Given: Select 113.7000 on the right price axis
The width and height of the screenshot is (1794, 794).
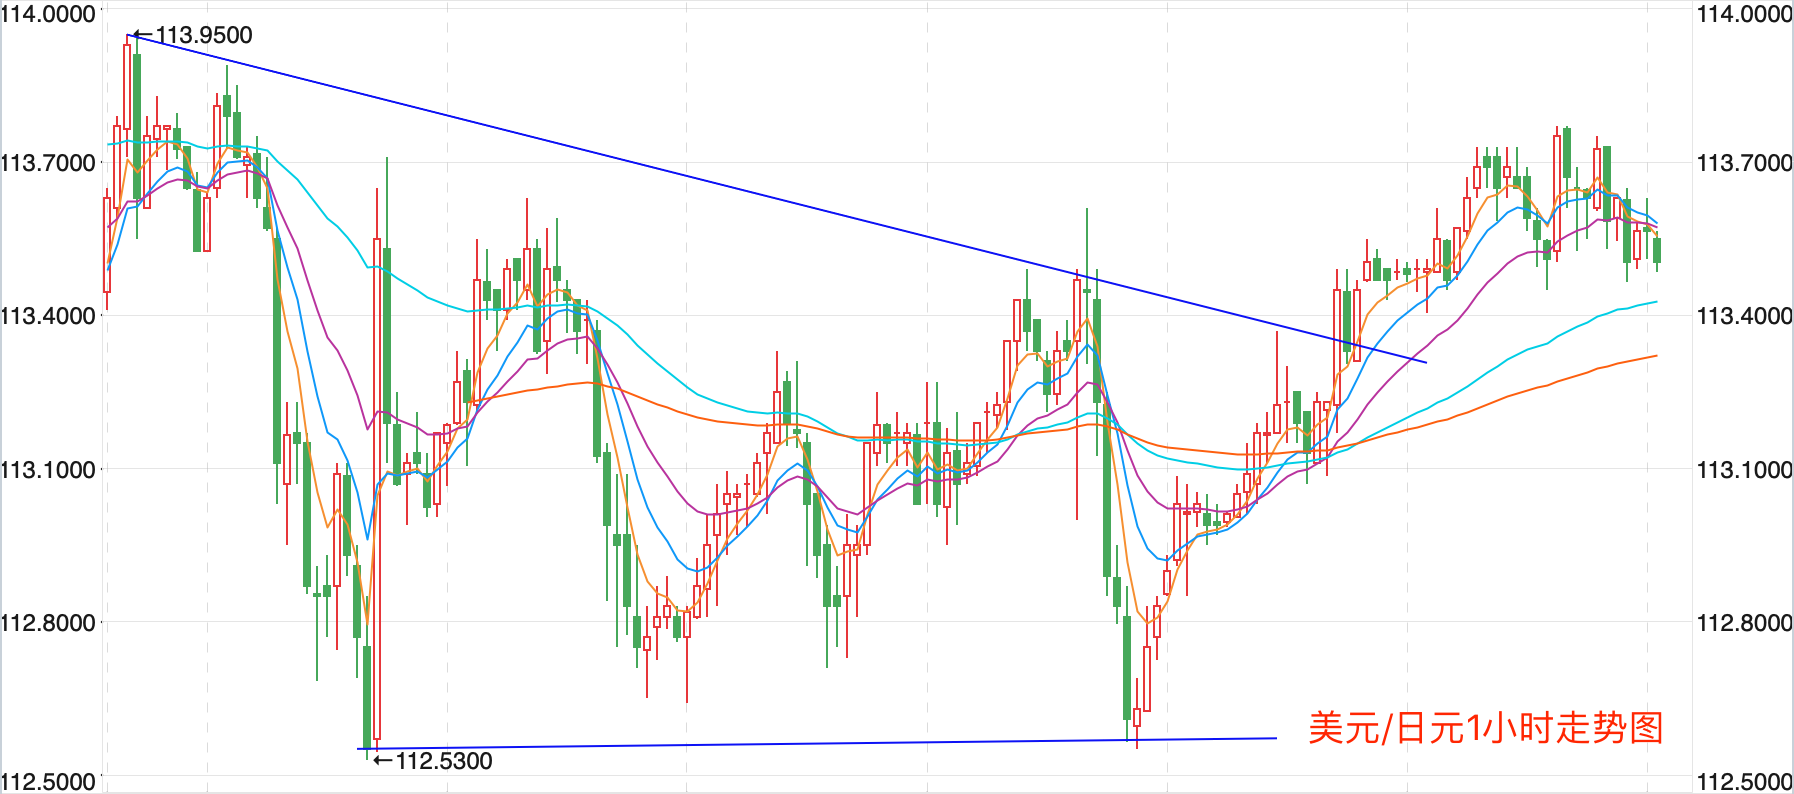Looking at the screenshot, I should coord(1745,163).
